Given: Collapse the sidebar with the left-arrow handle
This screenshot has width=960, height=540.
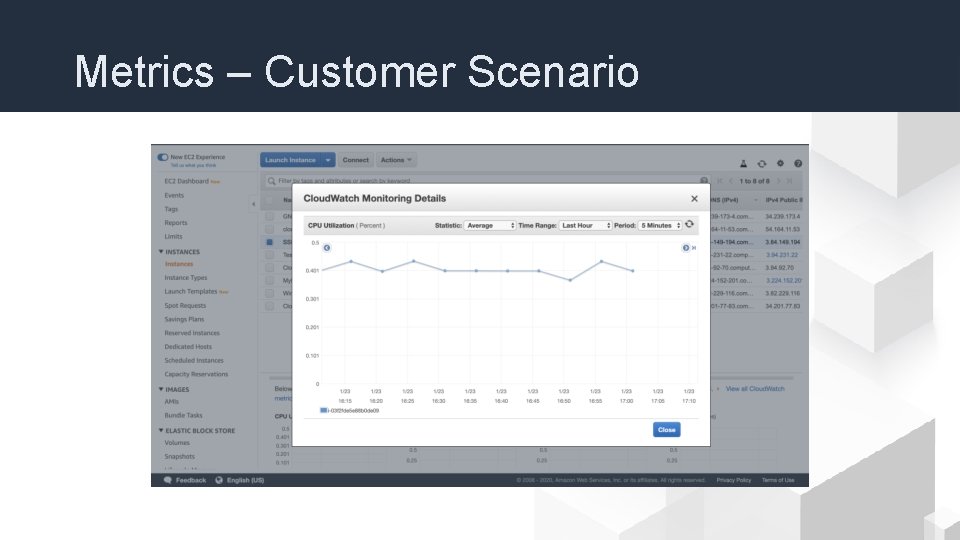Looking at the screenshot, I should pyautogui.click(x=253, y=204).
